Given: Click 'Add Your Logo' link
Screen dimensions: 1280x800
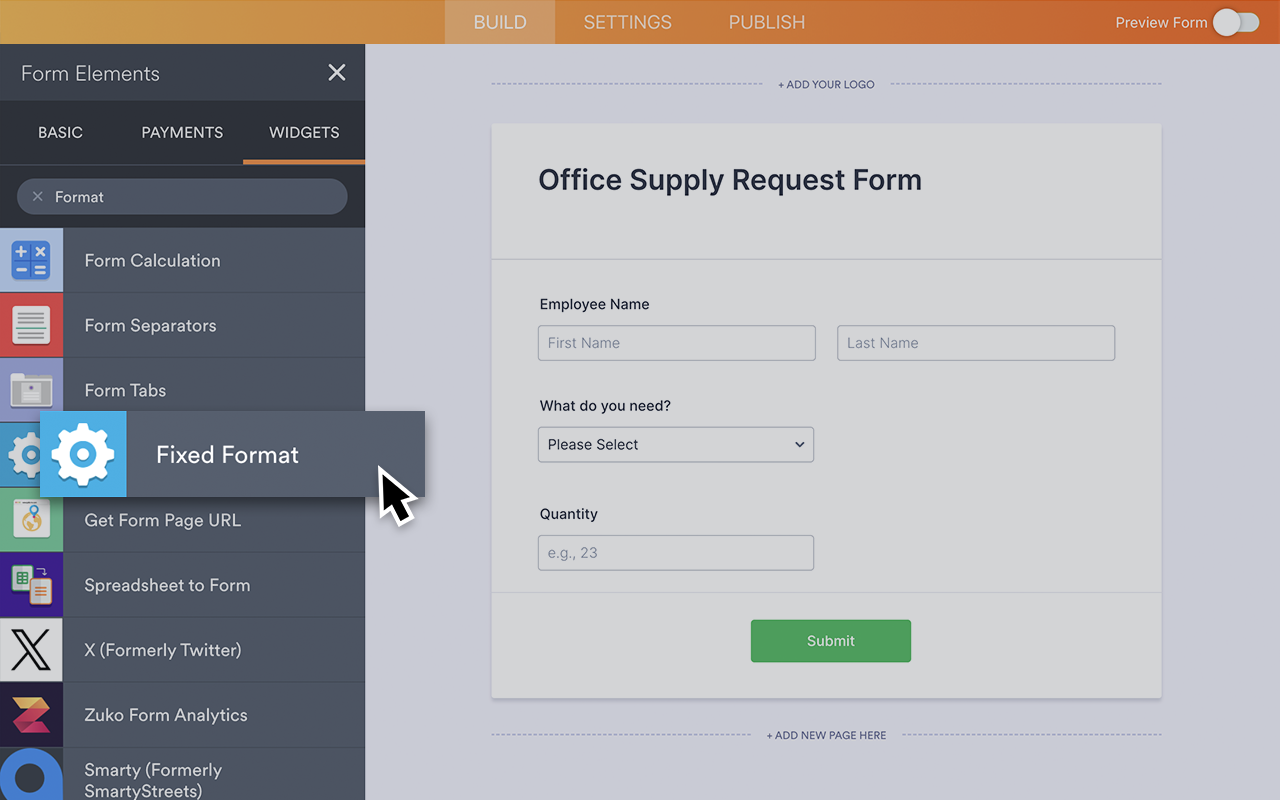Looking at the screenshot, I should (x=826, y=85).
